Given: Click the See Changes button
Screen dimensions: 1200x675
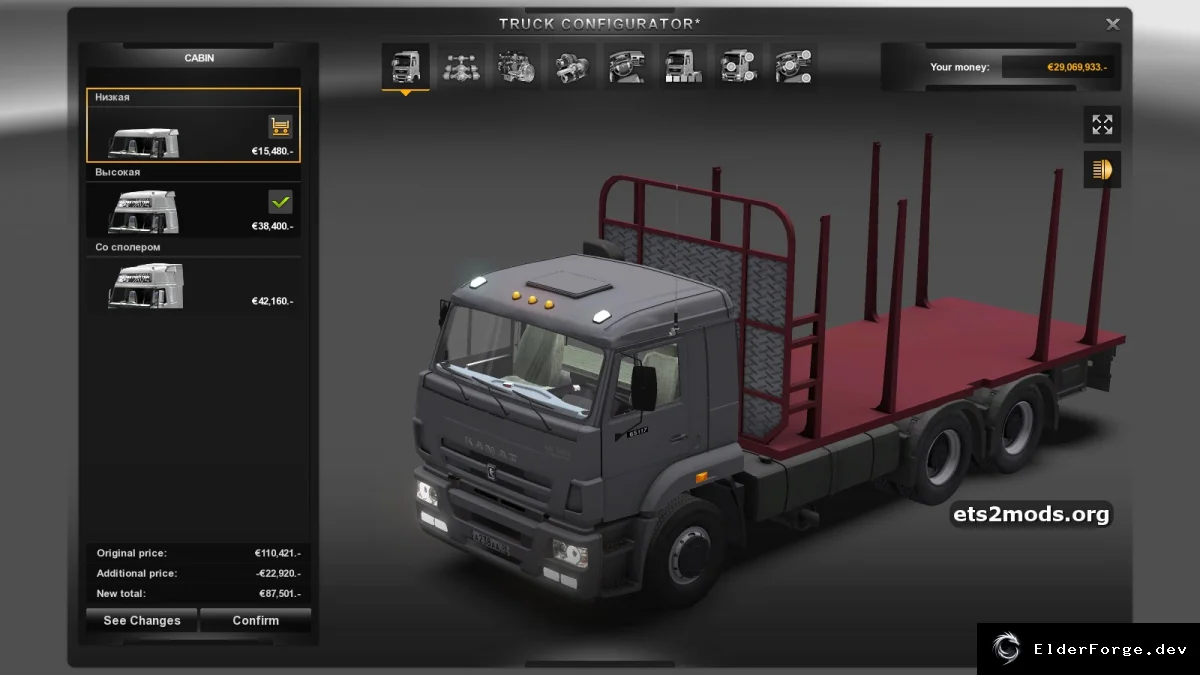Looking at the screenshot, I should point(142,621).
